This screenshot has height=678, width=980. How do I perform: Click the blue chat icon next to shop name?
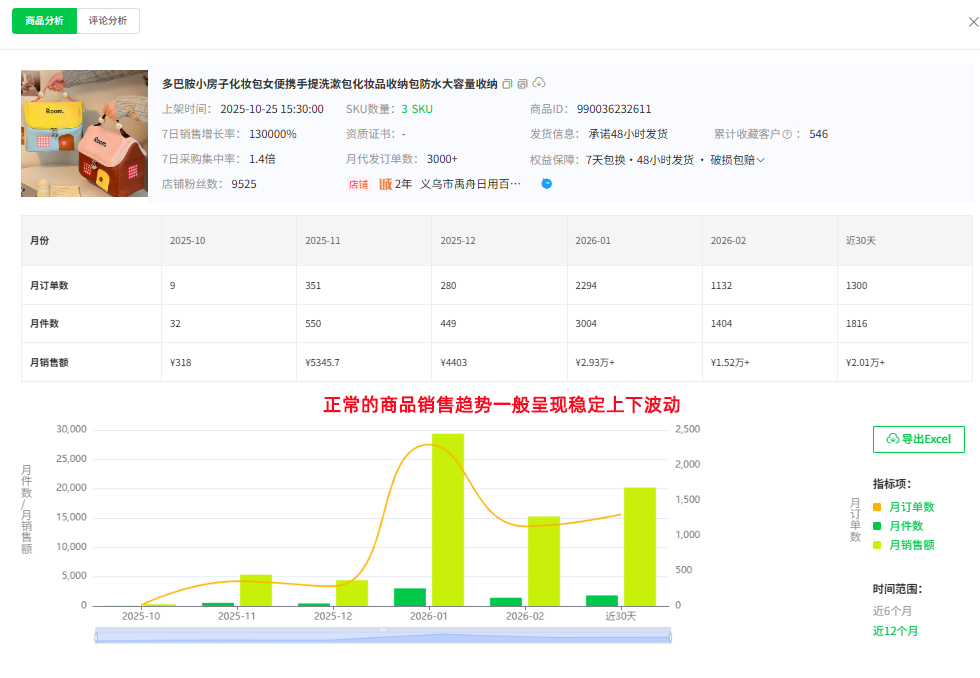(x=547, y=182)
